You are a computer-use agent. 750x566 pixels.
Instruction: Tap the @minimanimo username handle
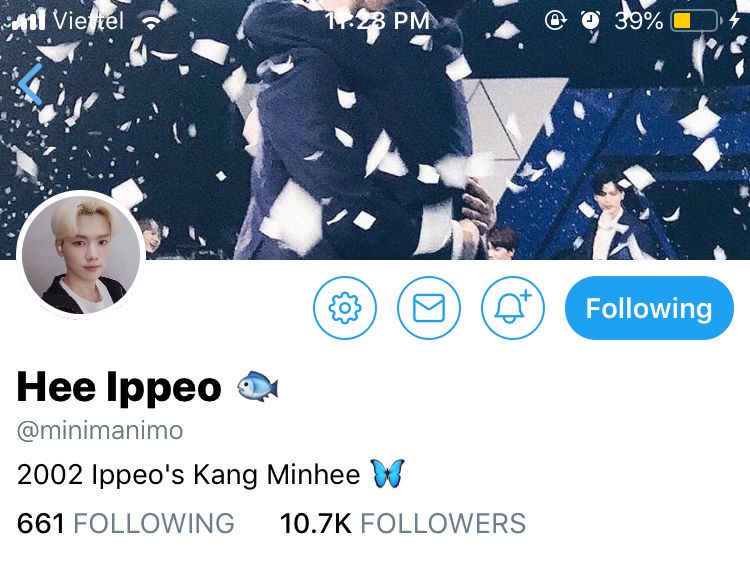[x=100, y=431]
